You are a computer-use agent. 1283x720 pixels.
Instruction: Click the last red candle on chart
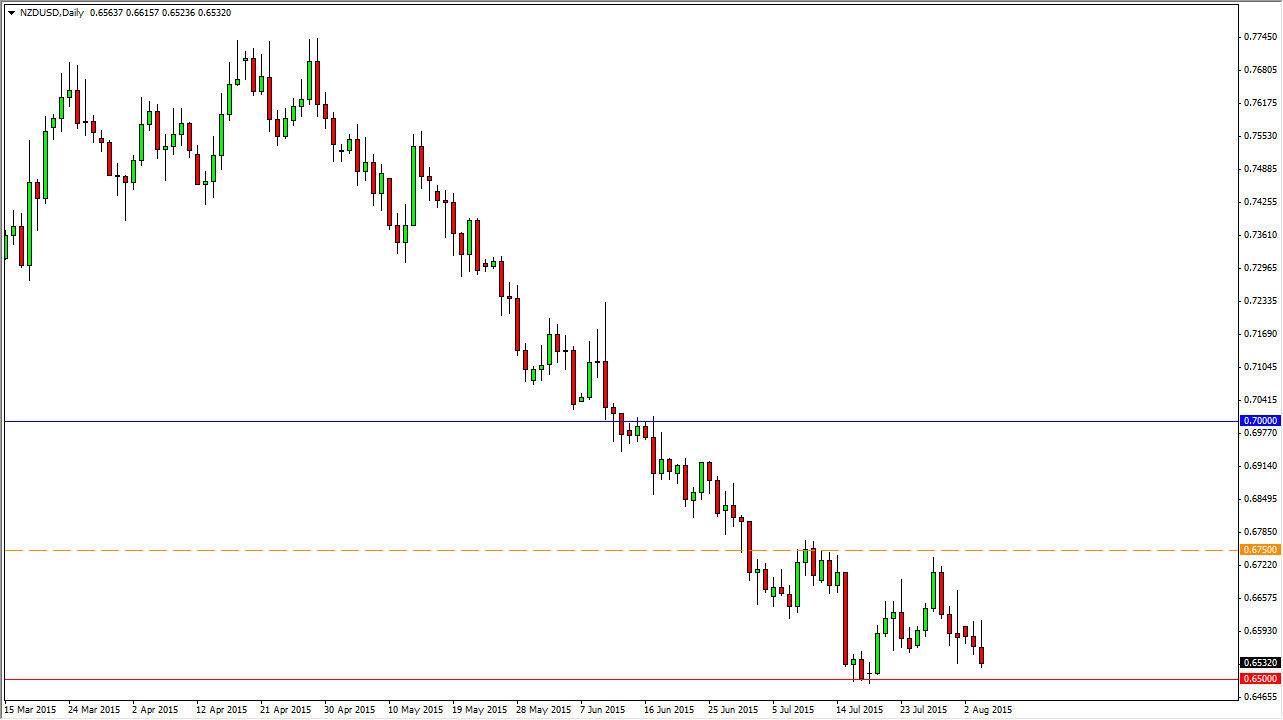click(x=982, y=655)
